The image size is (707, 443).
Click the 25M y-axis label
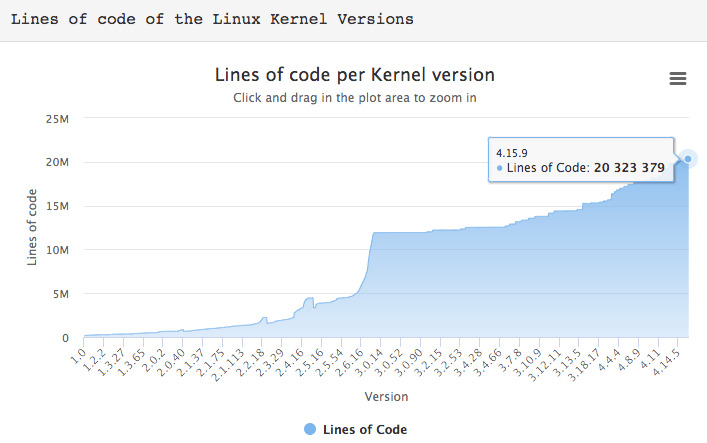click(x=56, y=119)
